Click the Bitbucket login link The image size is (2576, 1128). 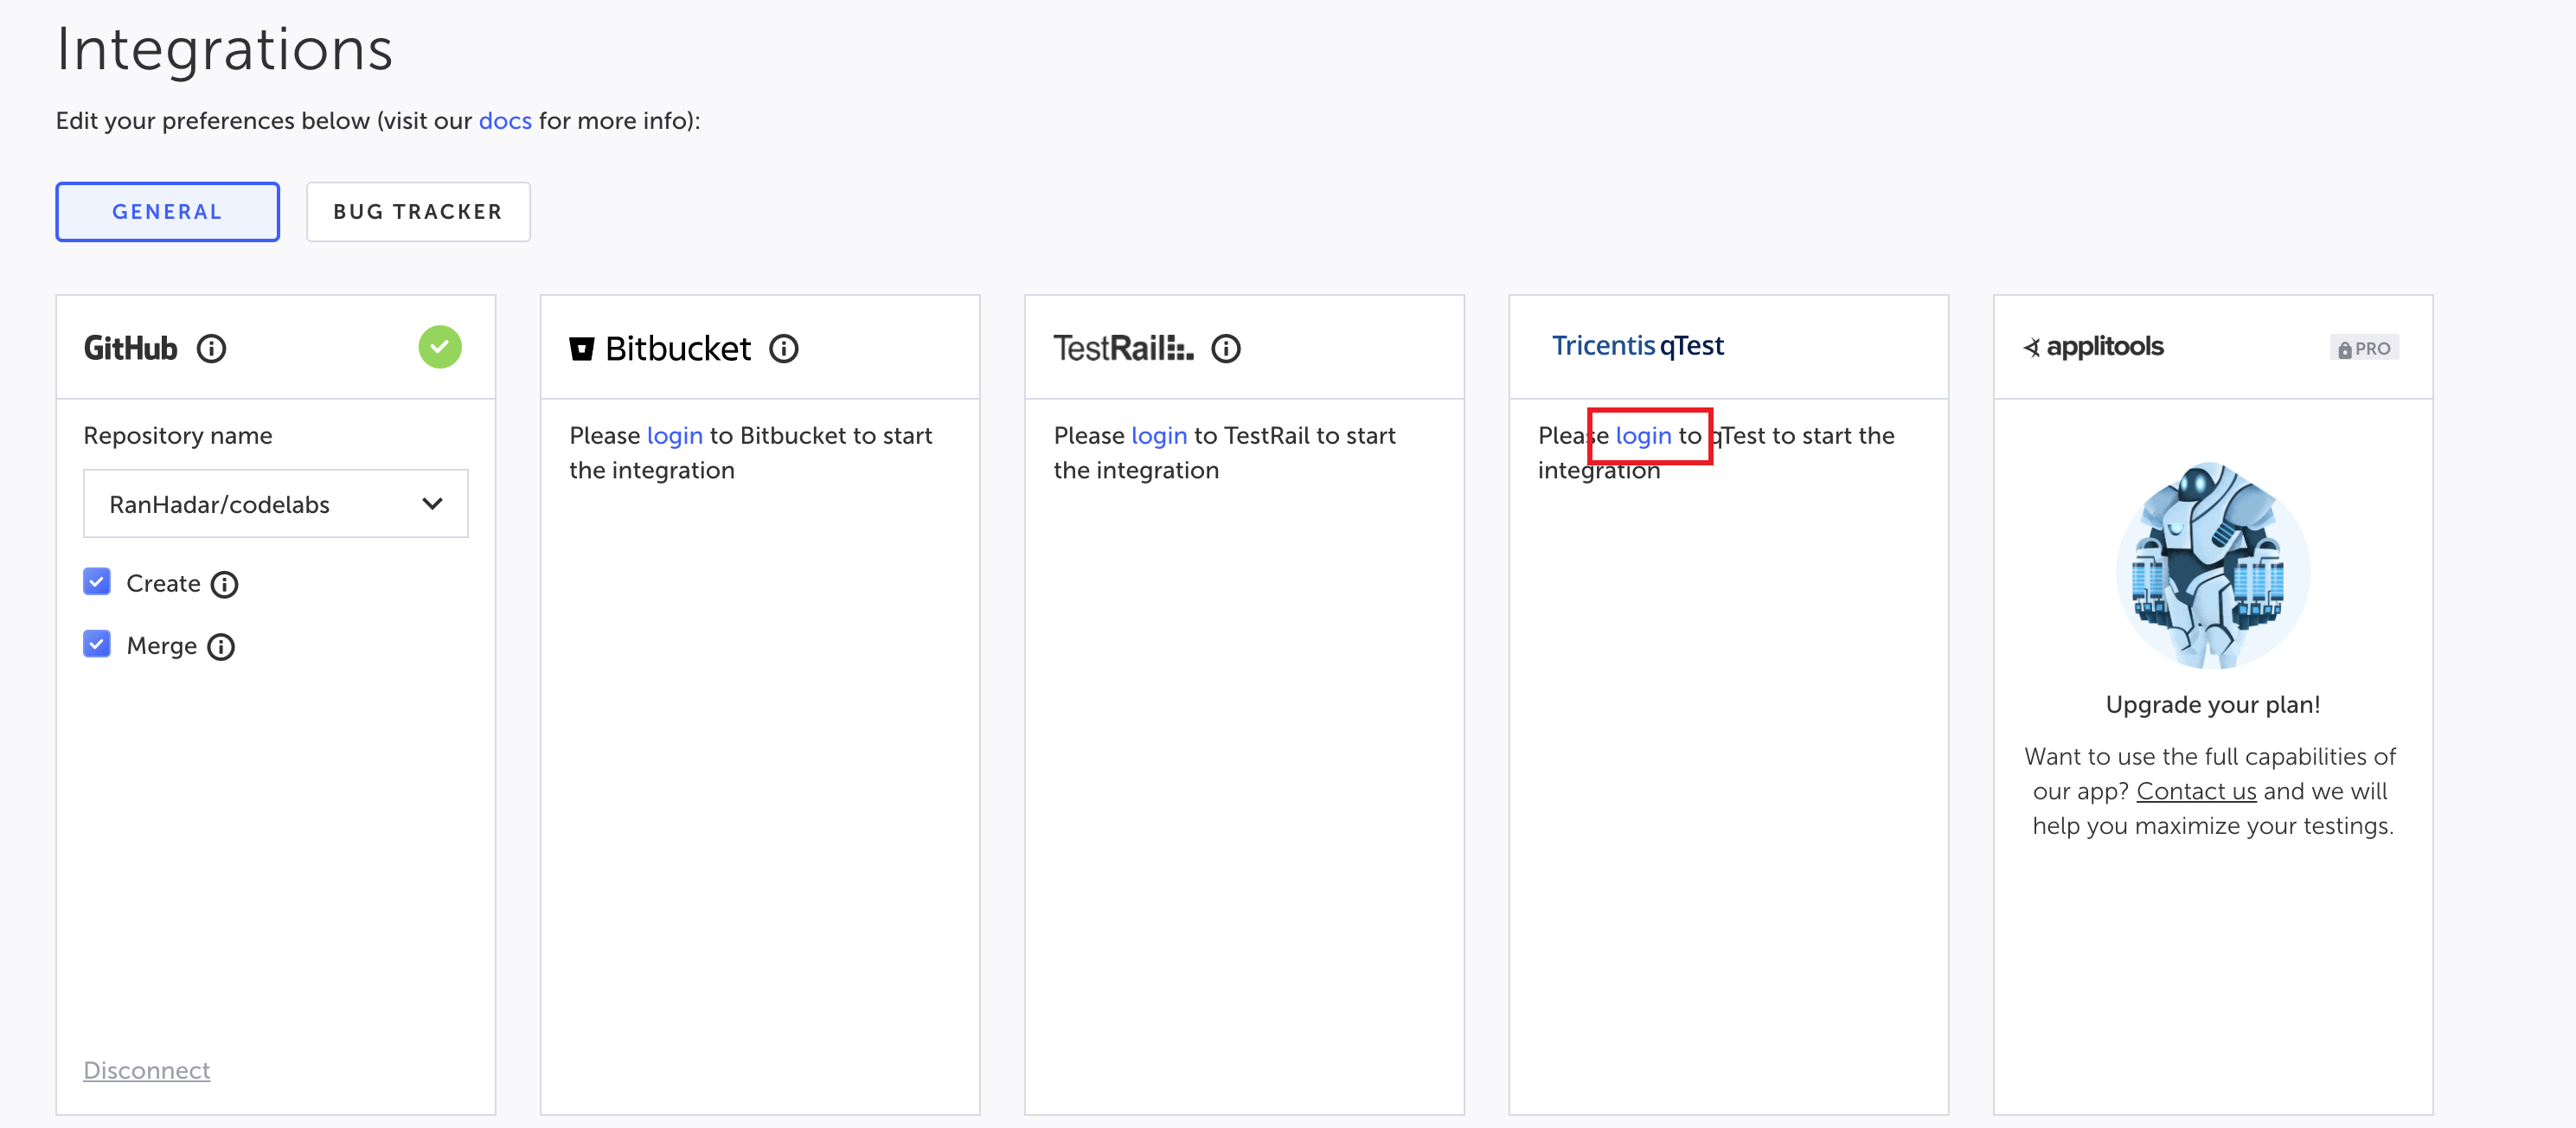(674, 436)
